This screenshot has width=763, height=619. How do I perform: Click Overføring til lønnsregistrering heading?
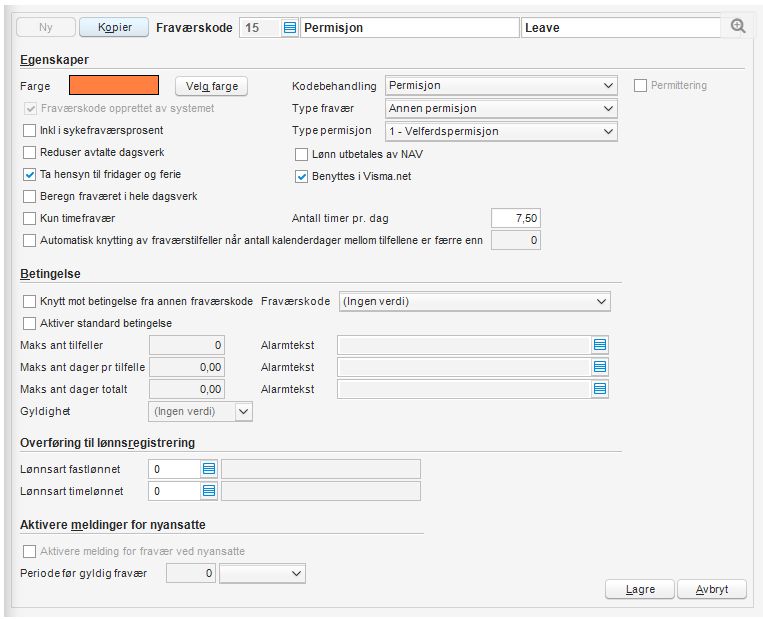[x=108, y=443]
